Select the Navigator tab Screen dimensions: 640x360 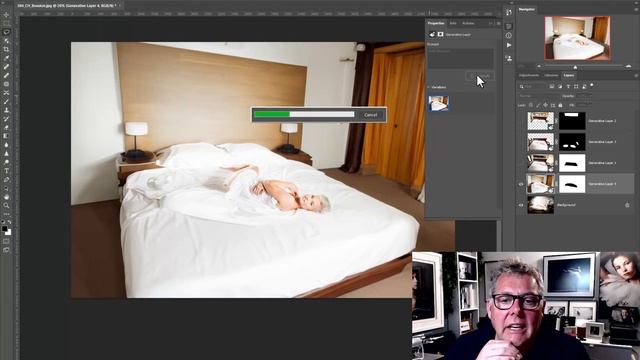(527, 9)
